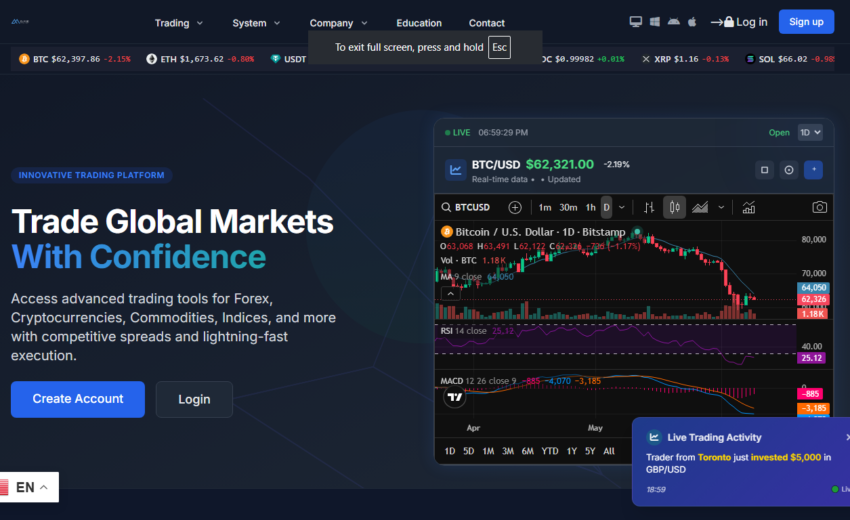This screenshot has width=850, height=520.
Task: Open the EN language selector
Action: tap(29, 487)
